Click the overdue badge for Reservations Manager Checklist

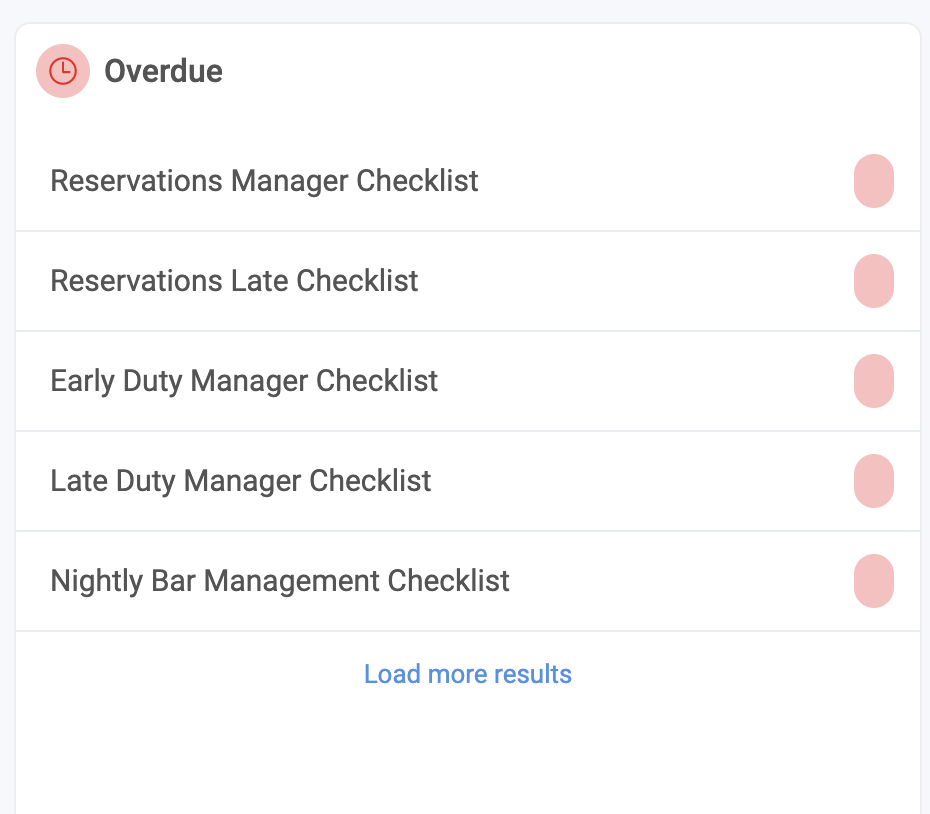click(872, 181)
